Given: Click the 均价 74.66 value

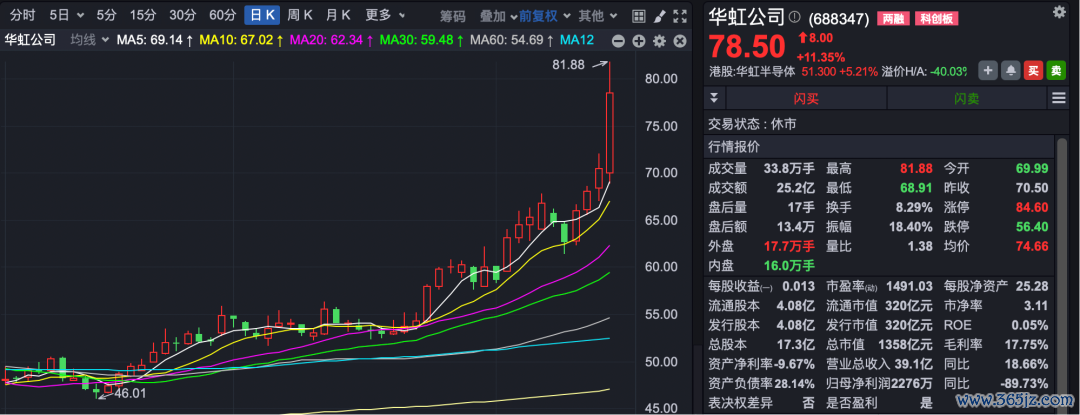Looking at the screenshot, I should pyautogui.click(x=1032, y=246).
